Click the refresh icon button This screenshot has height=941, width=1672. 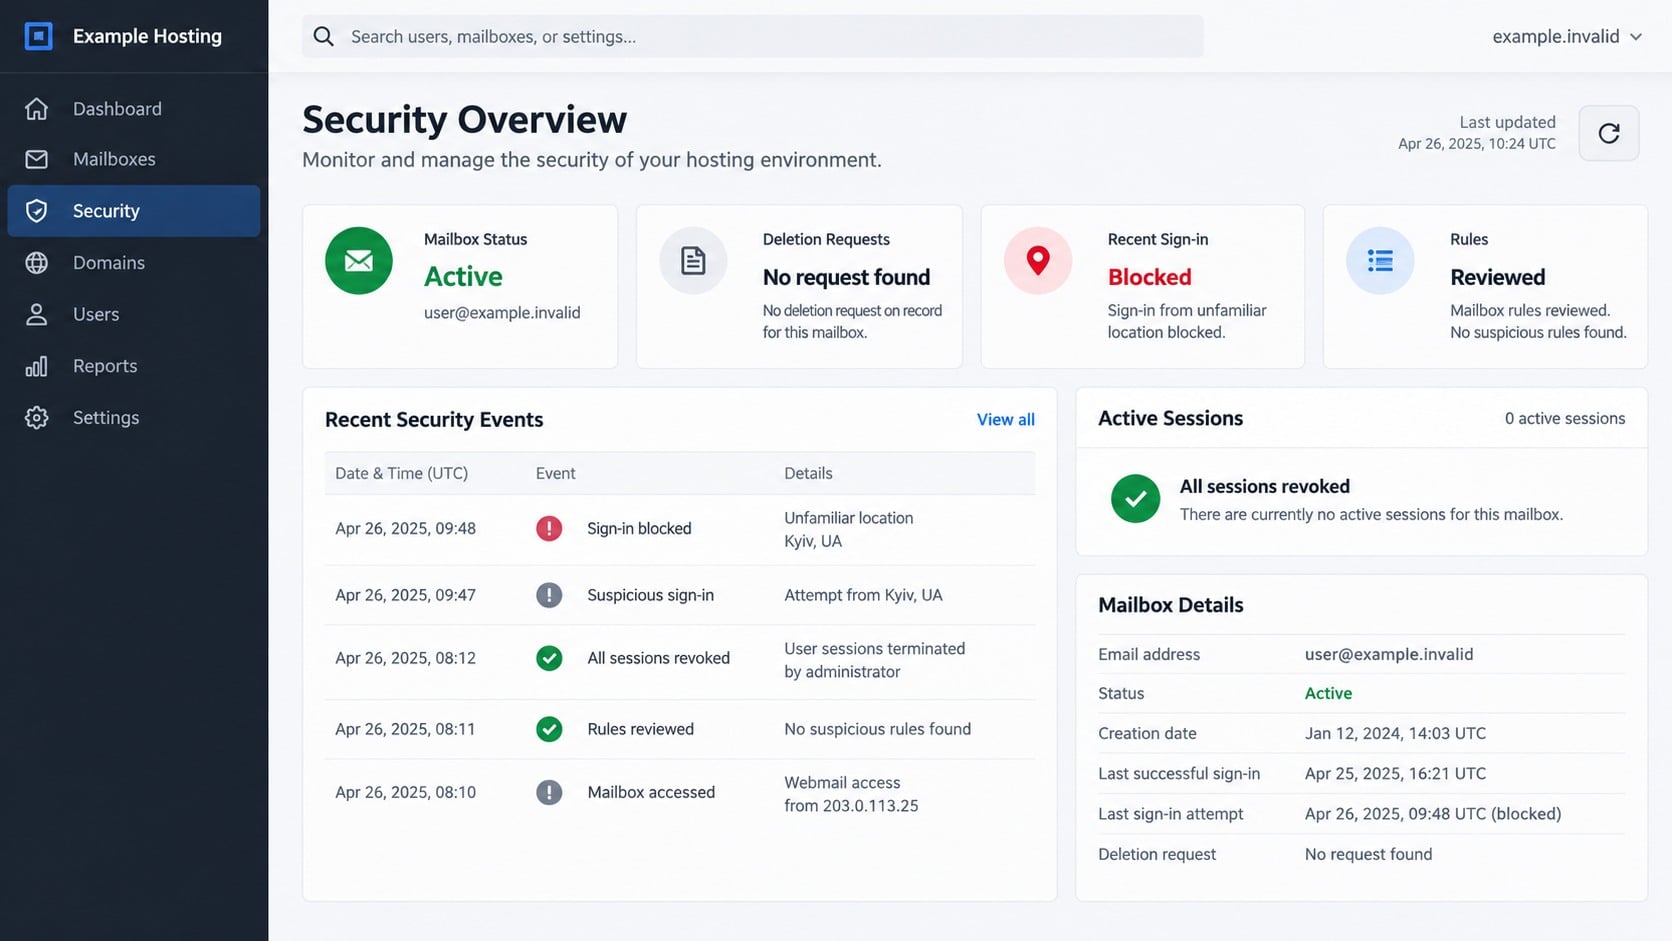point(1608,133)
